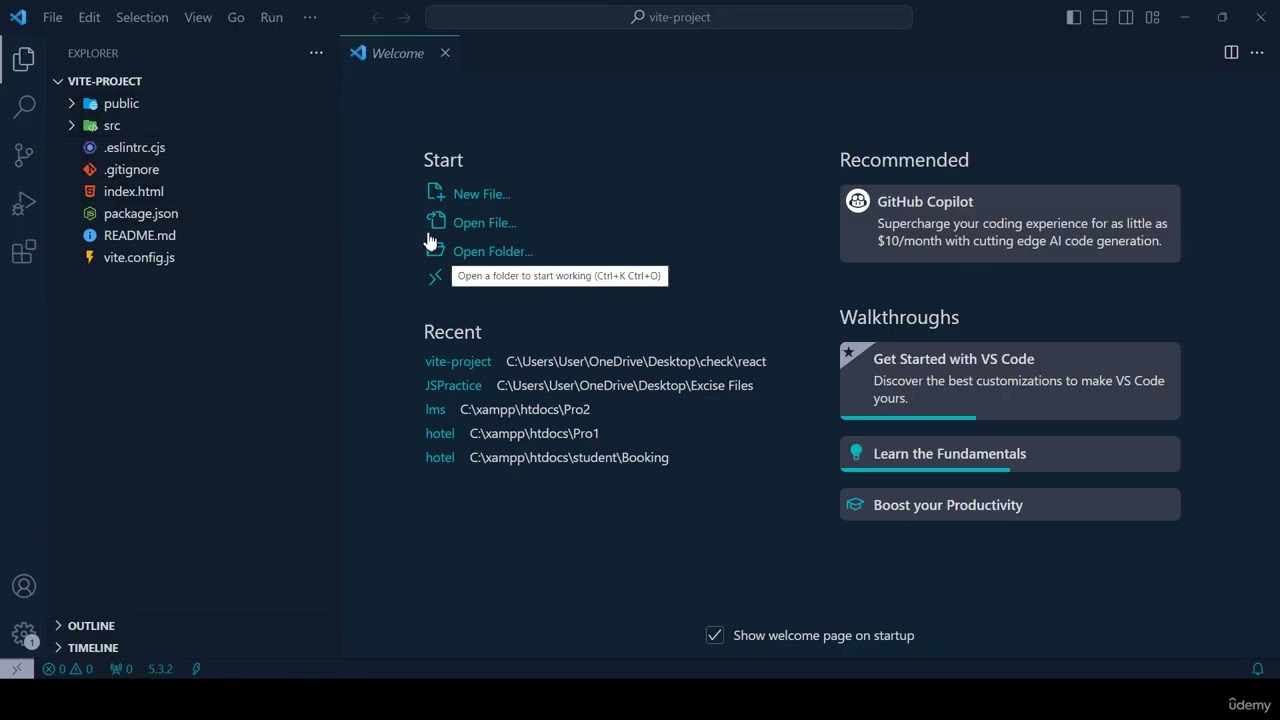The height and width of the screenshot is (720, 1280).
Task: Open the recent vite-project folder
Action: 458,362
